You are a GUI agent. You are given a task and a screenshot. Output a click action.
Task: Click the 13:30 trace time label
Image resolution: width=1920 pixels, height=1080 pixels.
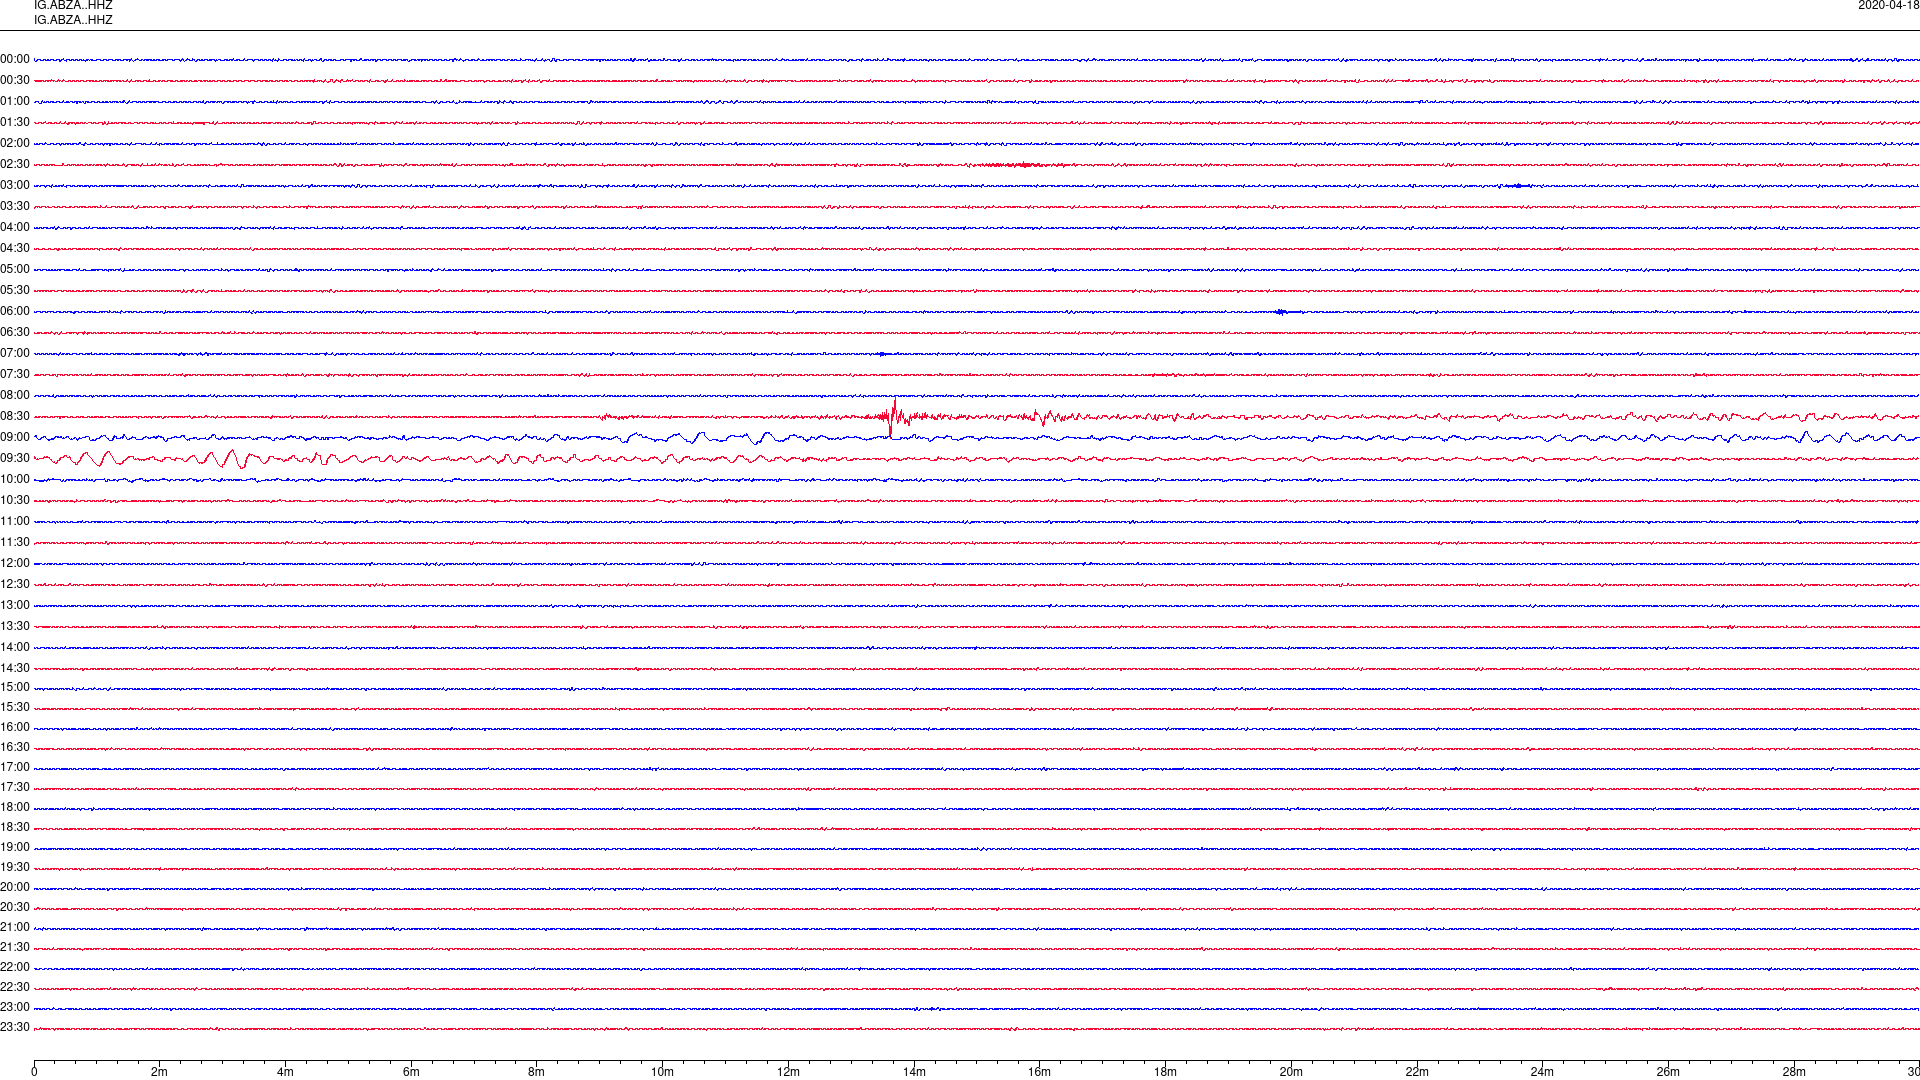click(x=15, y=627)
